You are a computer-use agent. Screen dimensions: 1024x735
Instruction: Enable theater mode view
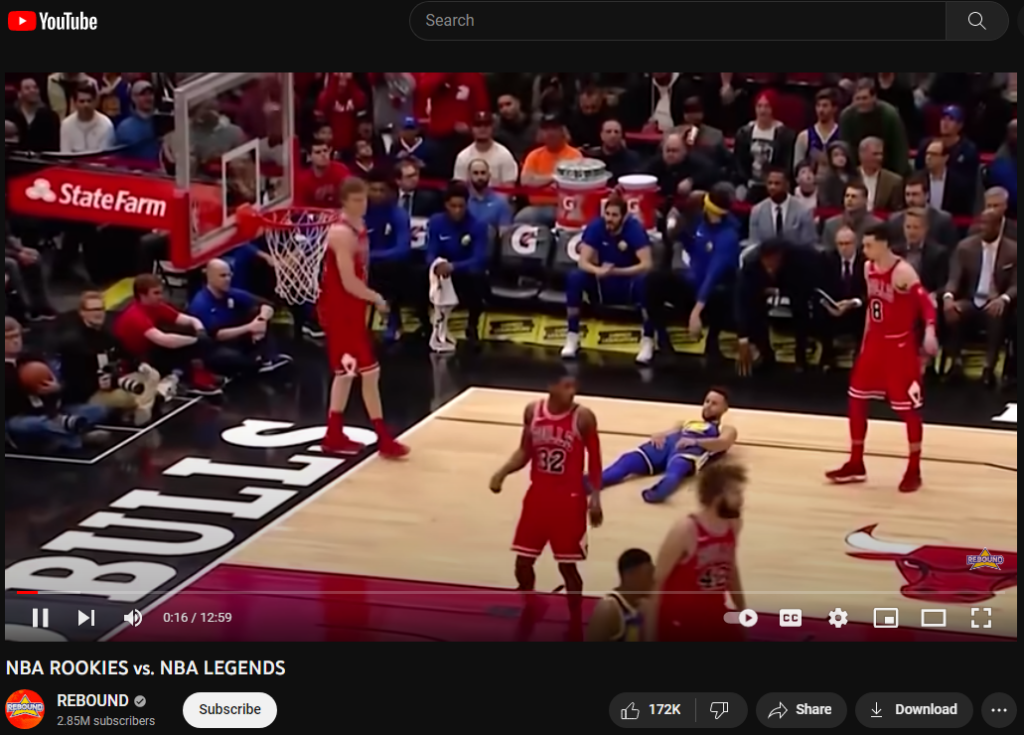933,617
